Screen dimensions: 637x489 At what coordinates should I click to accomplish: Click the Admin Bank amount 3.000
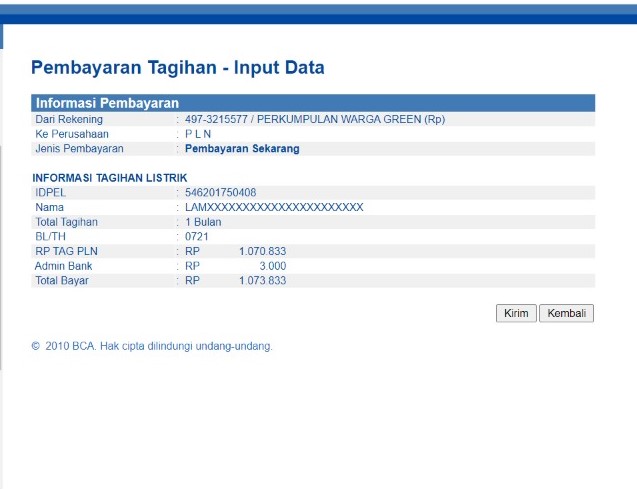[x=272, y=266]
